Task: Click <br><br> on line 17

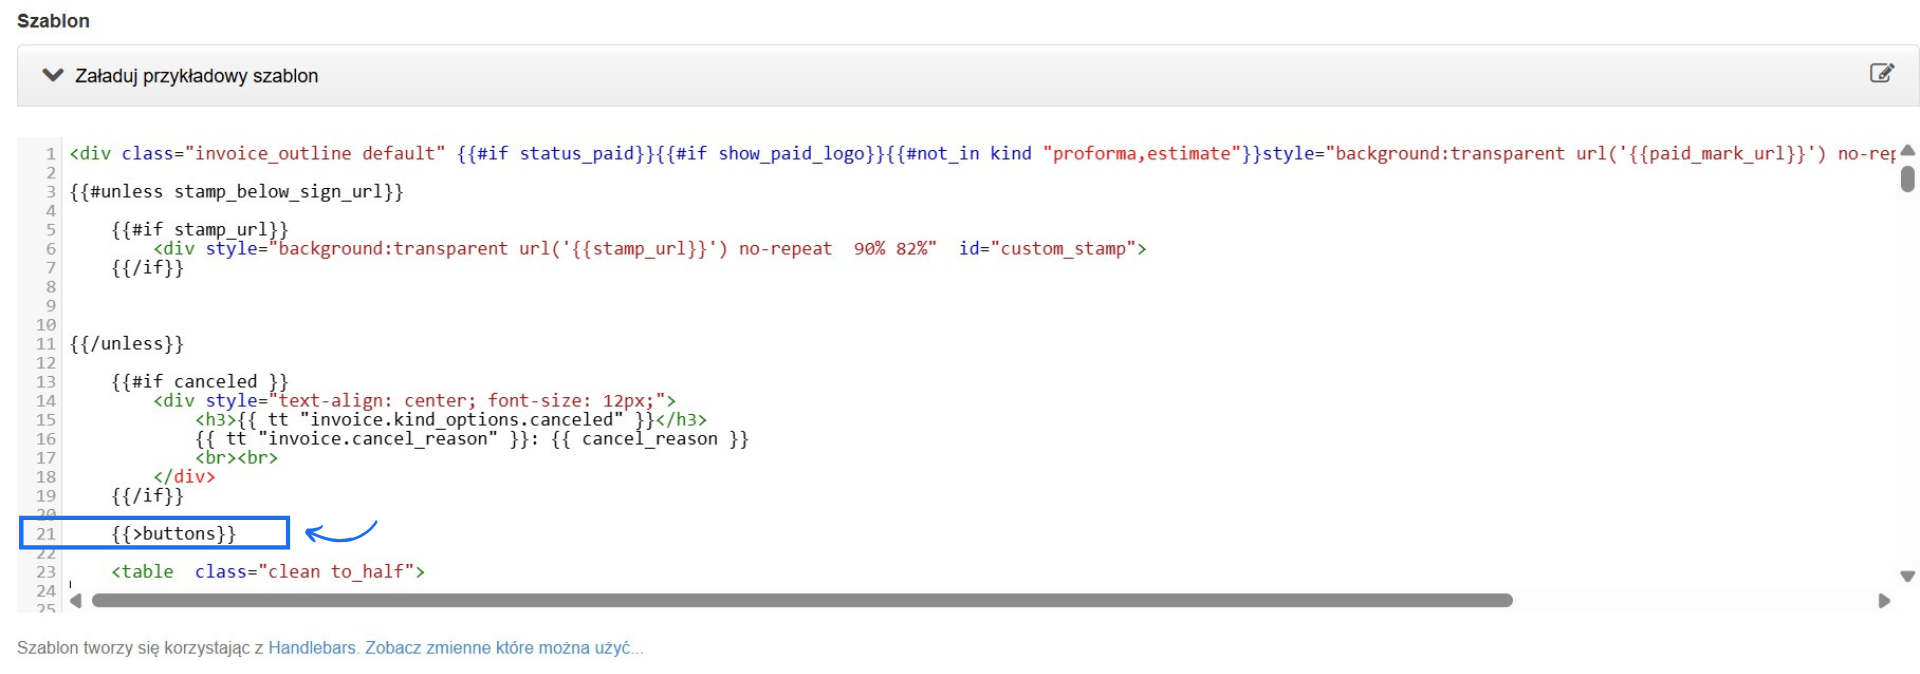Action: coord(237,458)
